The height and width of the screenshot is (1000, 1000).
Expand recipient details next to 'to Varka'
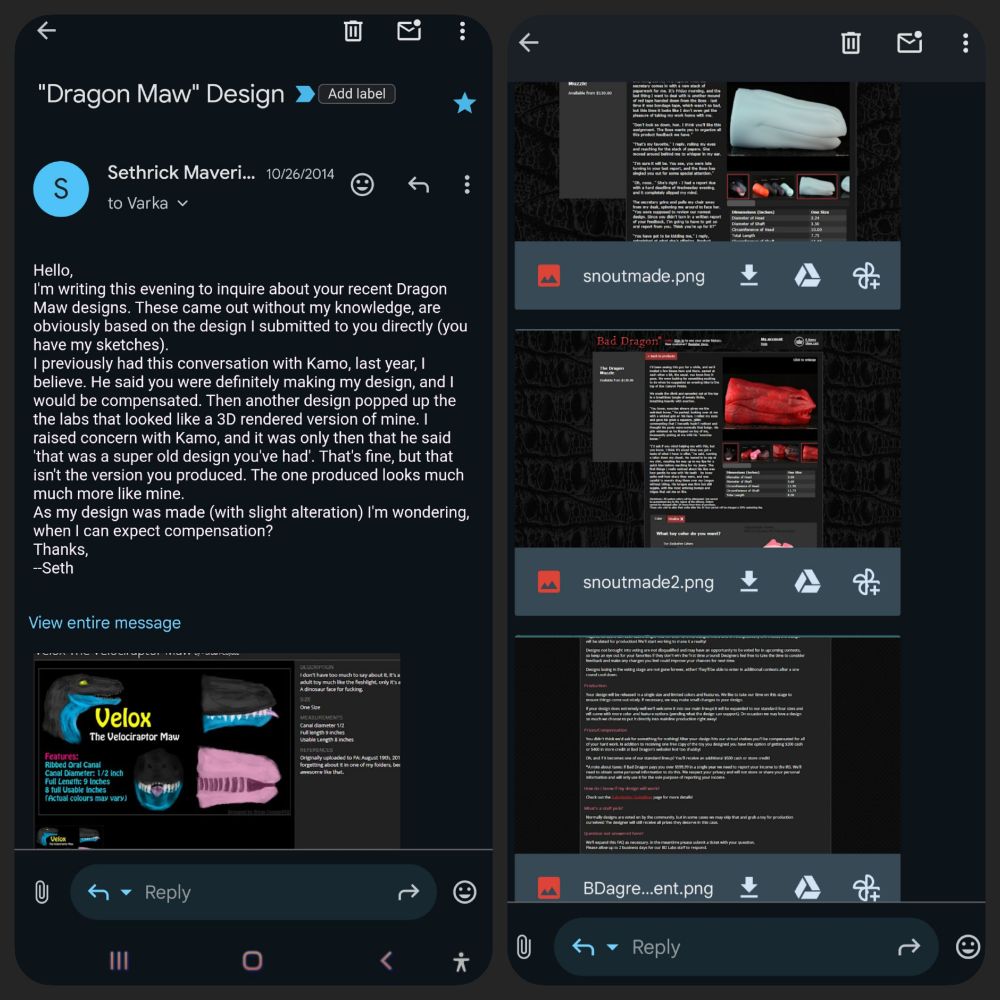click(182, 203)
